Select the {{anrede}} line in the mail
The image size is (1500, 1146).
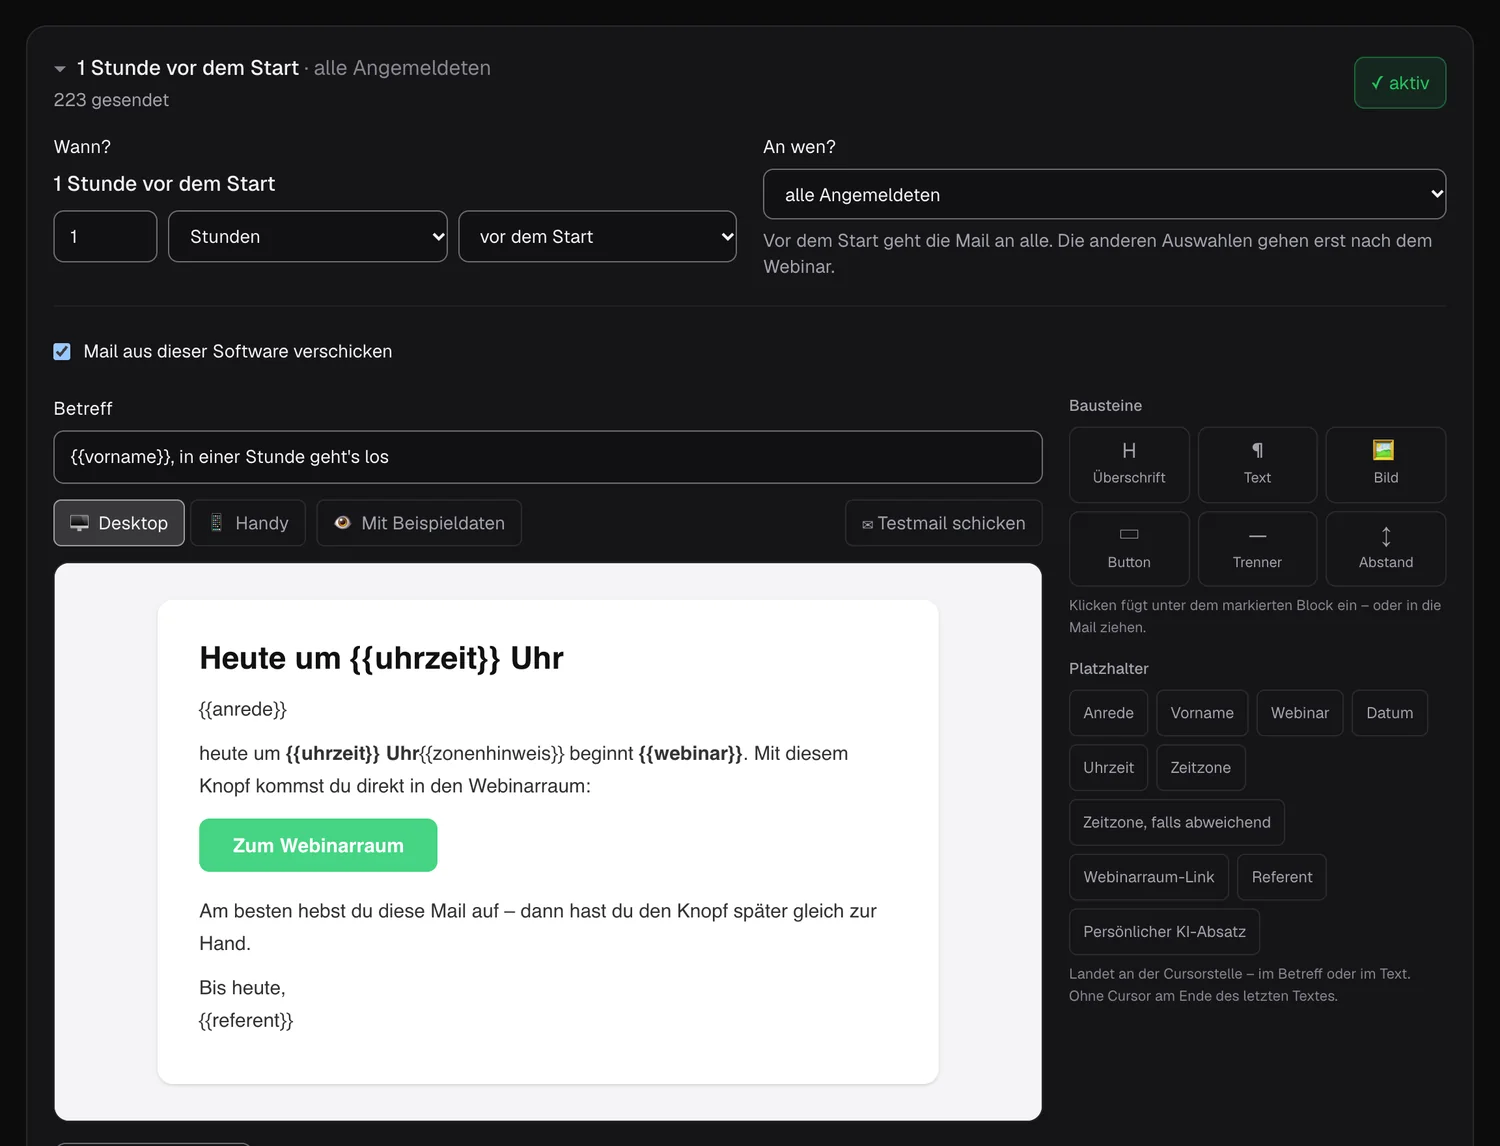point(243,709)
